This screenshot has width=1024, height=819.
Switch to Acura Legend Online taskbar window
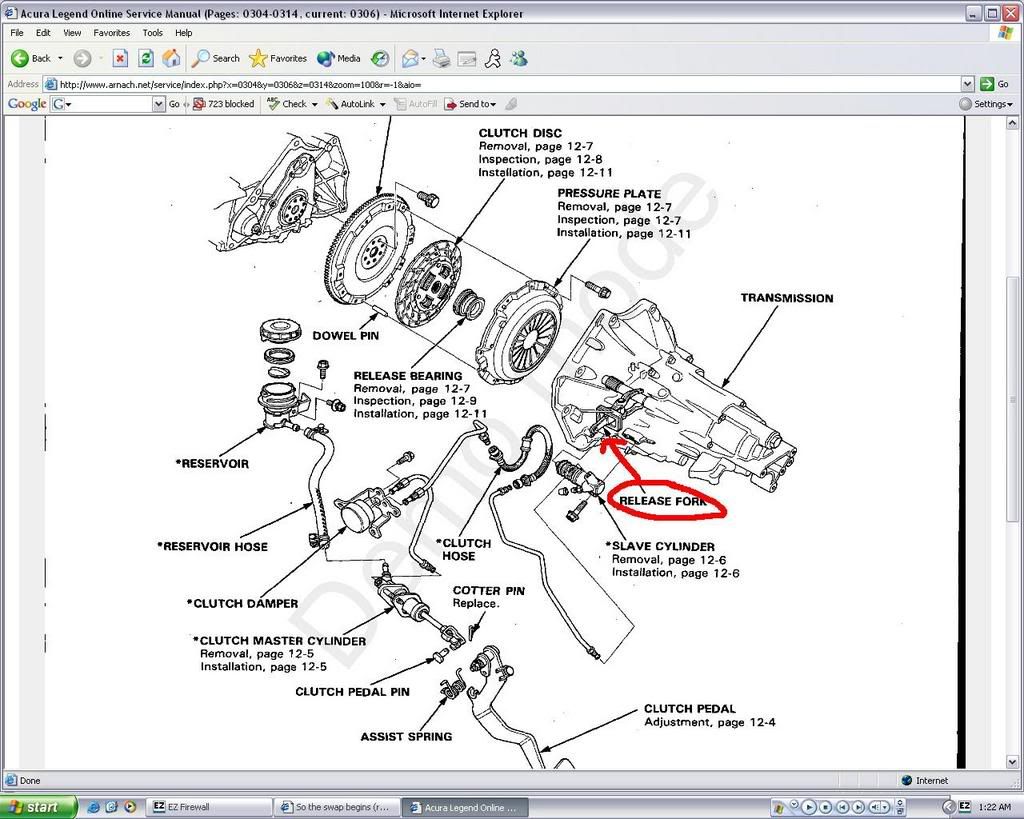tap(464, 807)
